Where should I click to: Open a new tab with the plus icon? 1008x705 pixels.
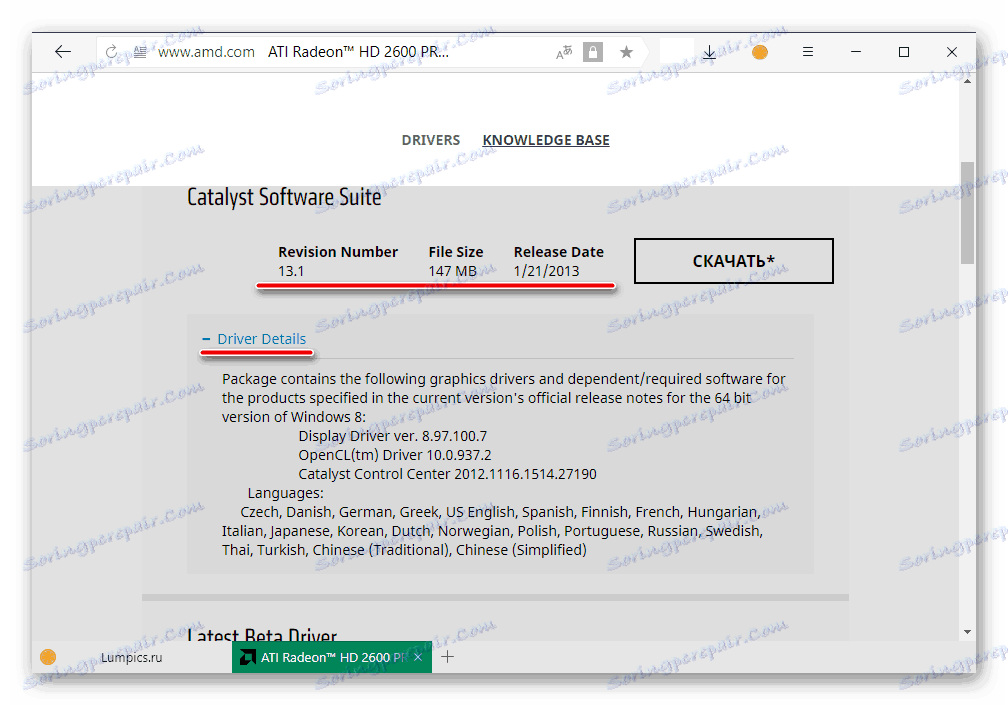tap(447, 657)
